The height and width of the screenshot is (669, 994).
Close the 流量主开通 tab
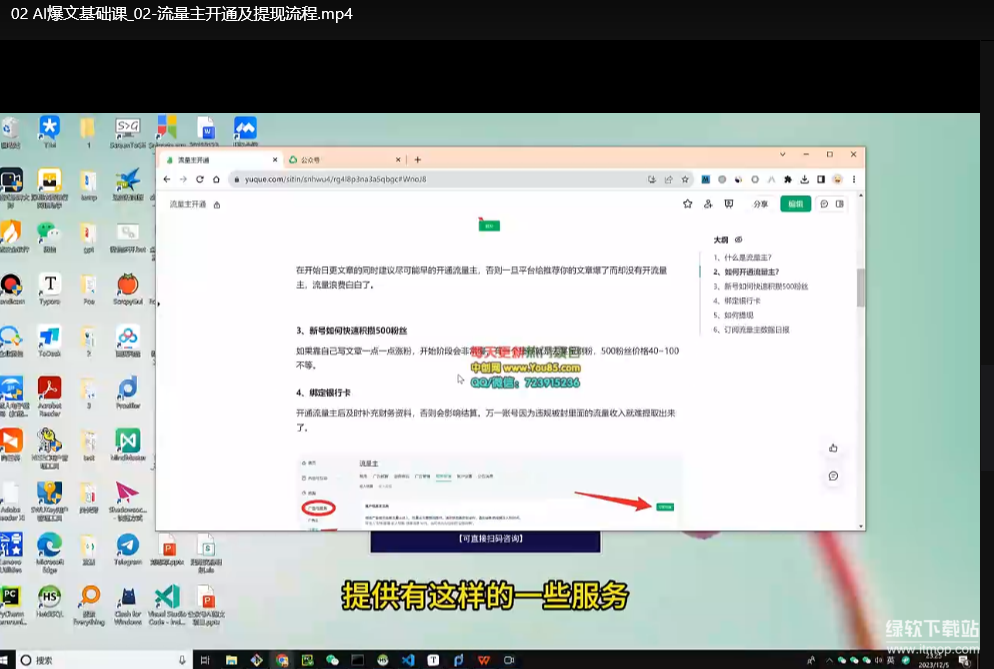(x=275, y=160)
